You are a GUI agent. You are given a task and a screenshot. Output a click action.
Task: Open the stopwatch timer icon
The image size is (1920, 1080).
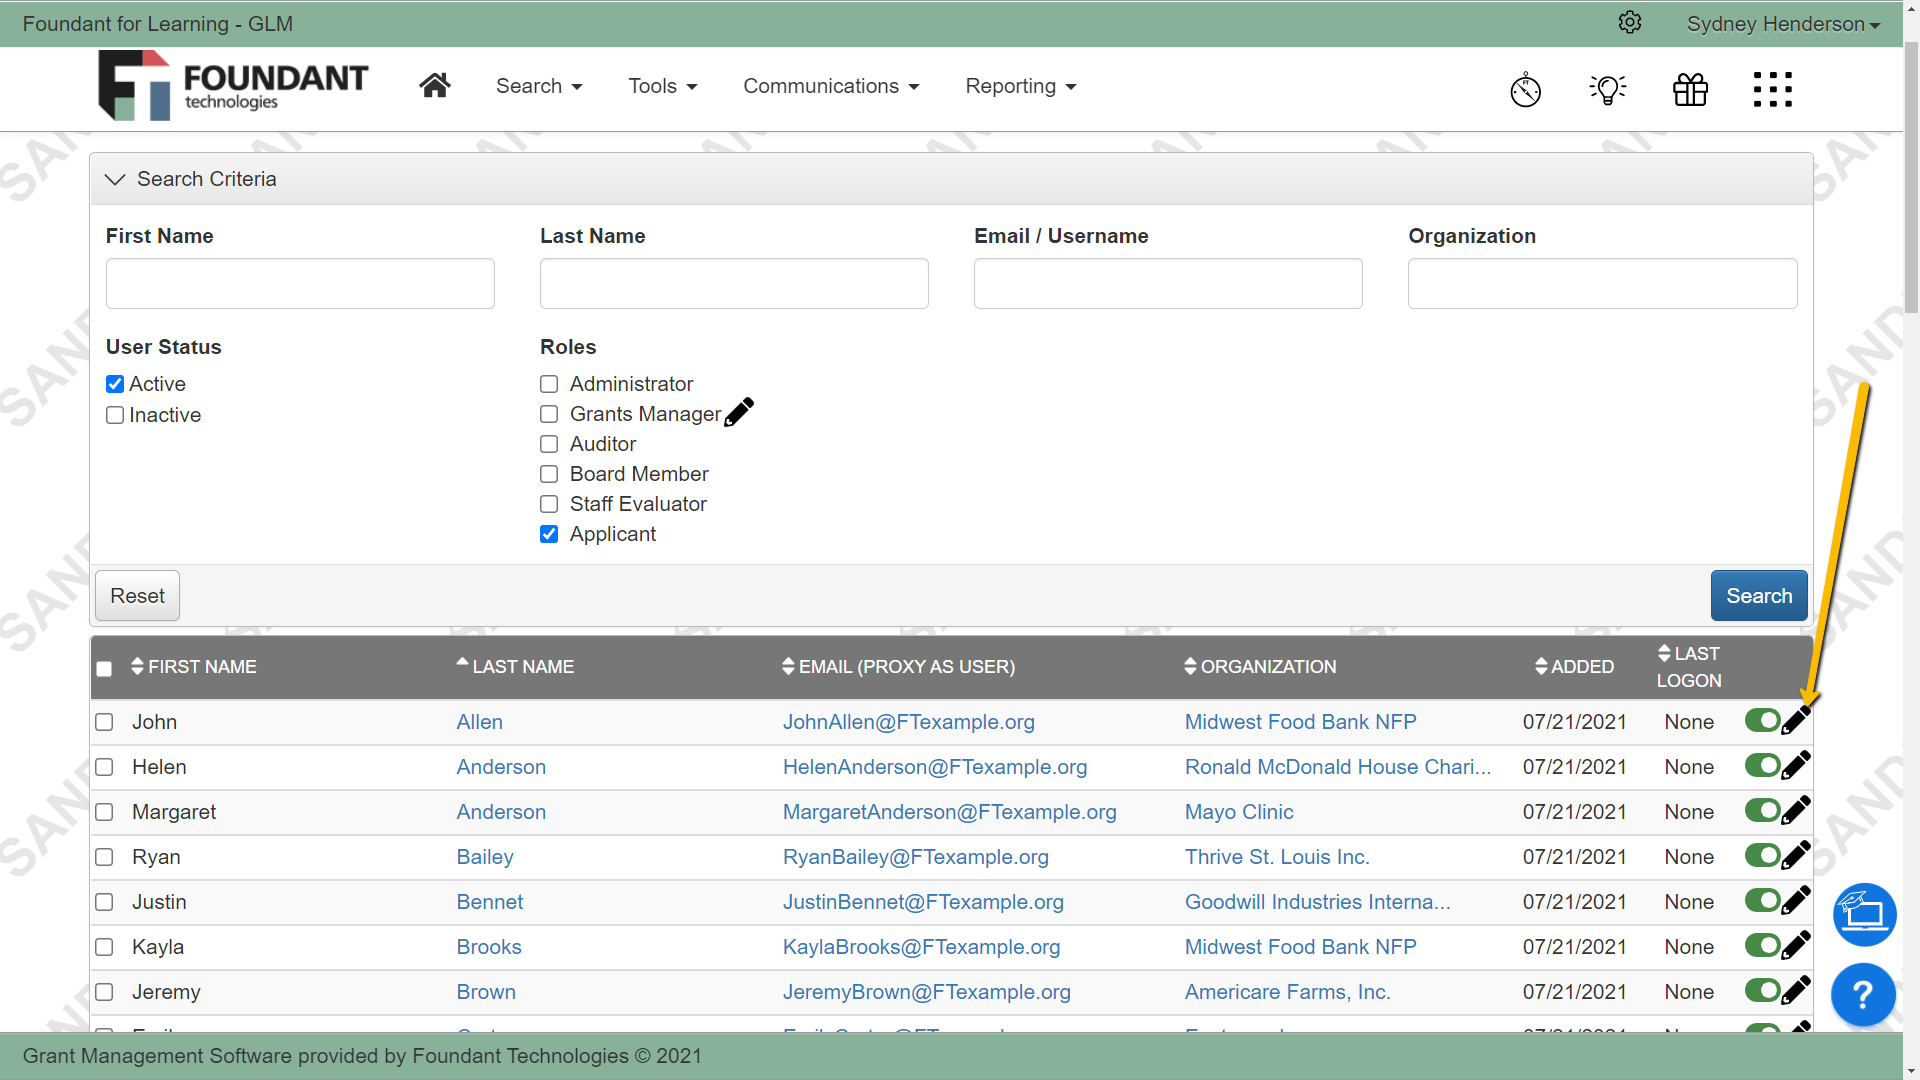1525,89
